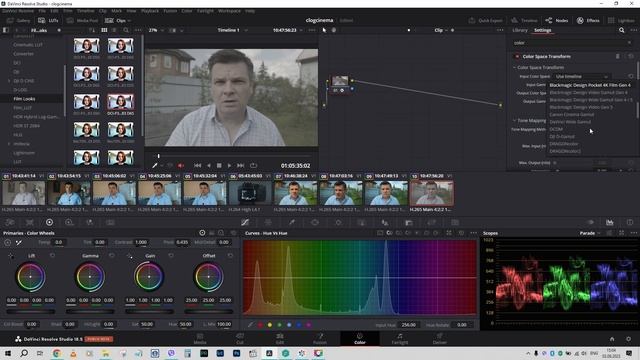640x360 pixels.
Task: Open Input Color Space dropdown
Action: click(582, 76)
